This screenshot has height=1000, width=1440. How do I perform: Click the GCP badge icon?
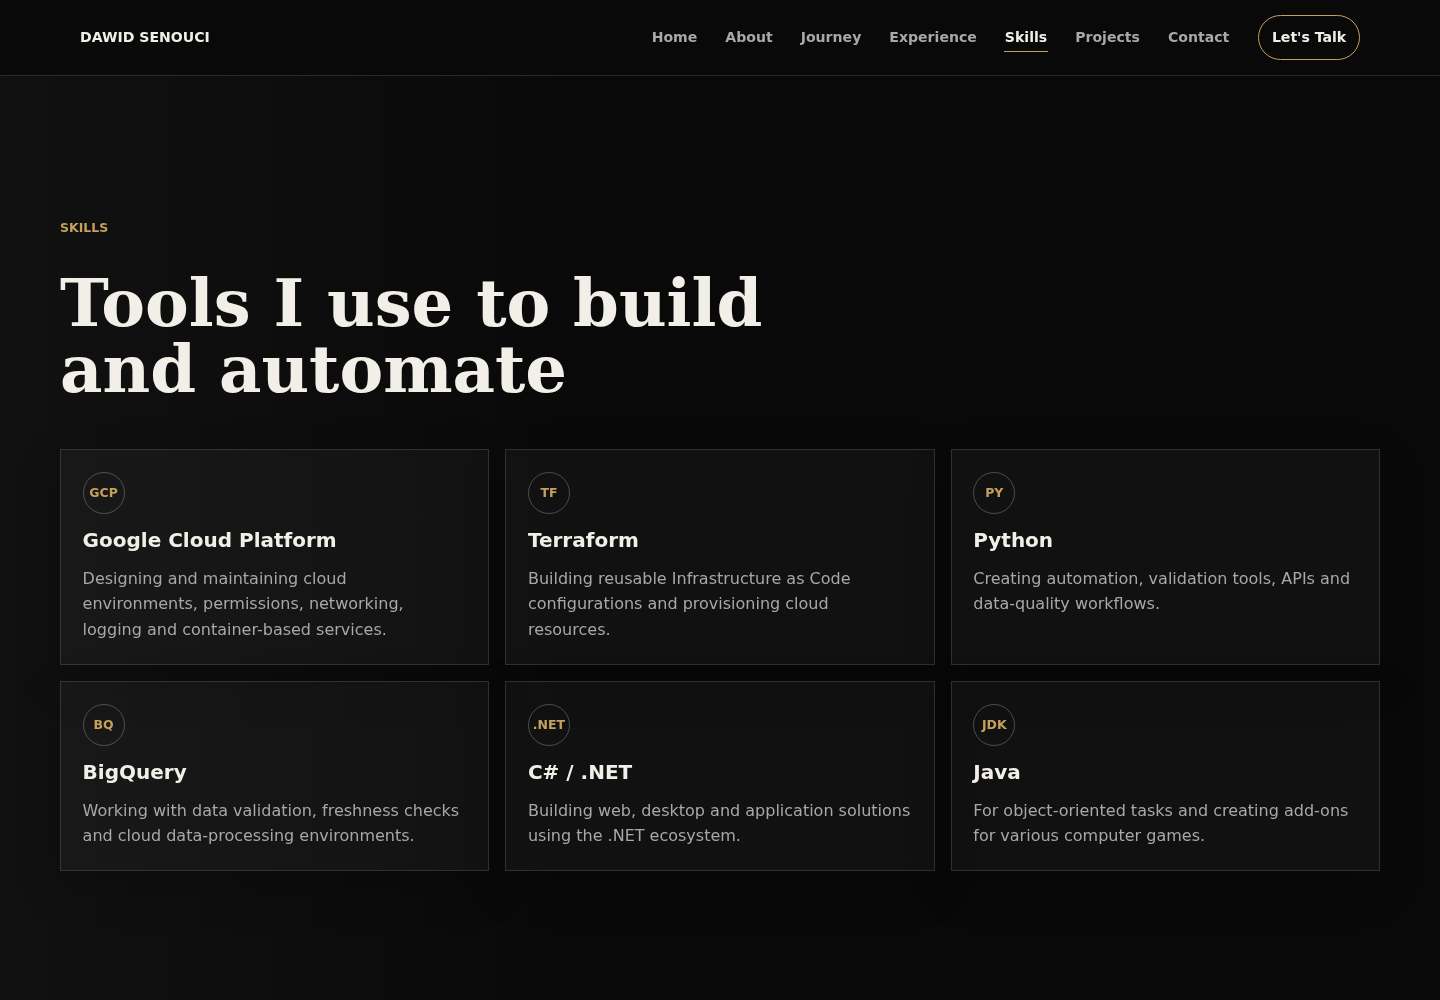coord(104,493)
